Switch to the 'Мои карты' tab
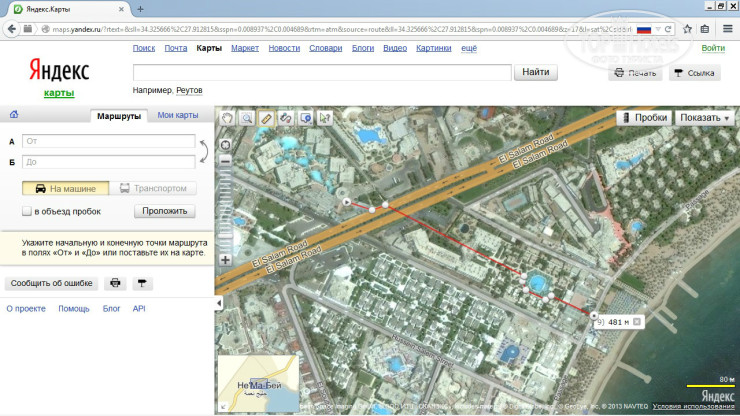The width and height of the screenshot is (740, 416). pos(178,116)
